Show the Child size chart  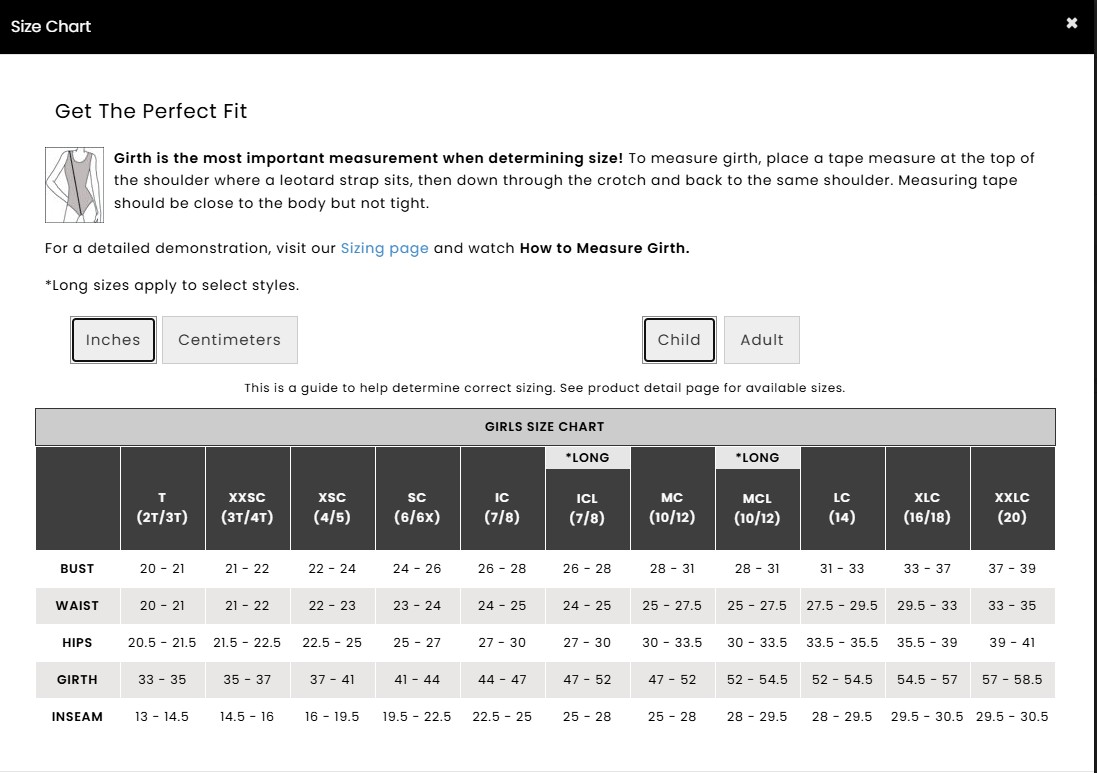point(679,340)
